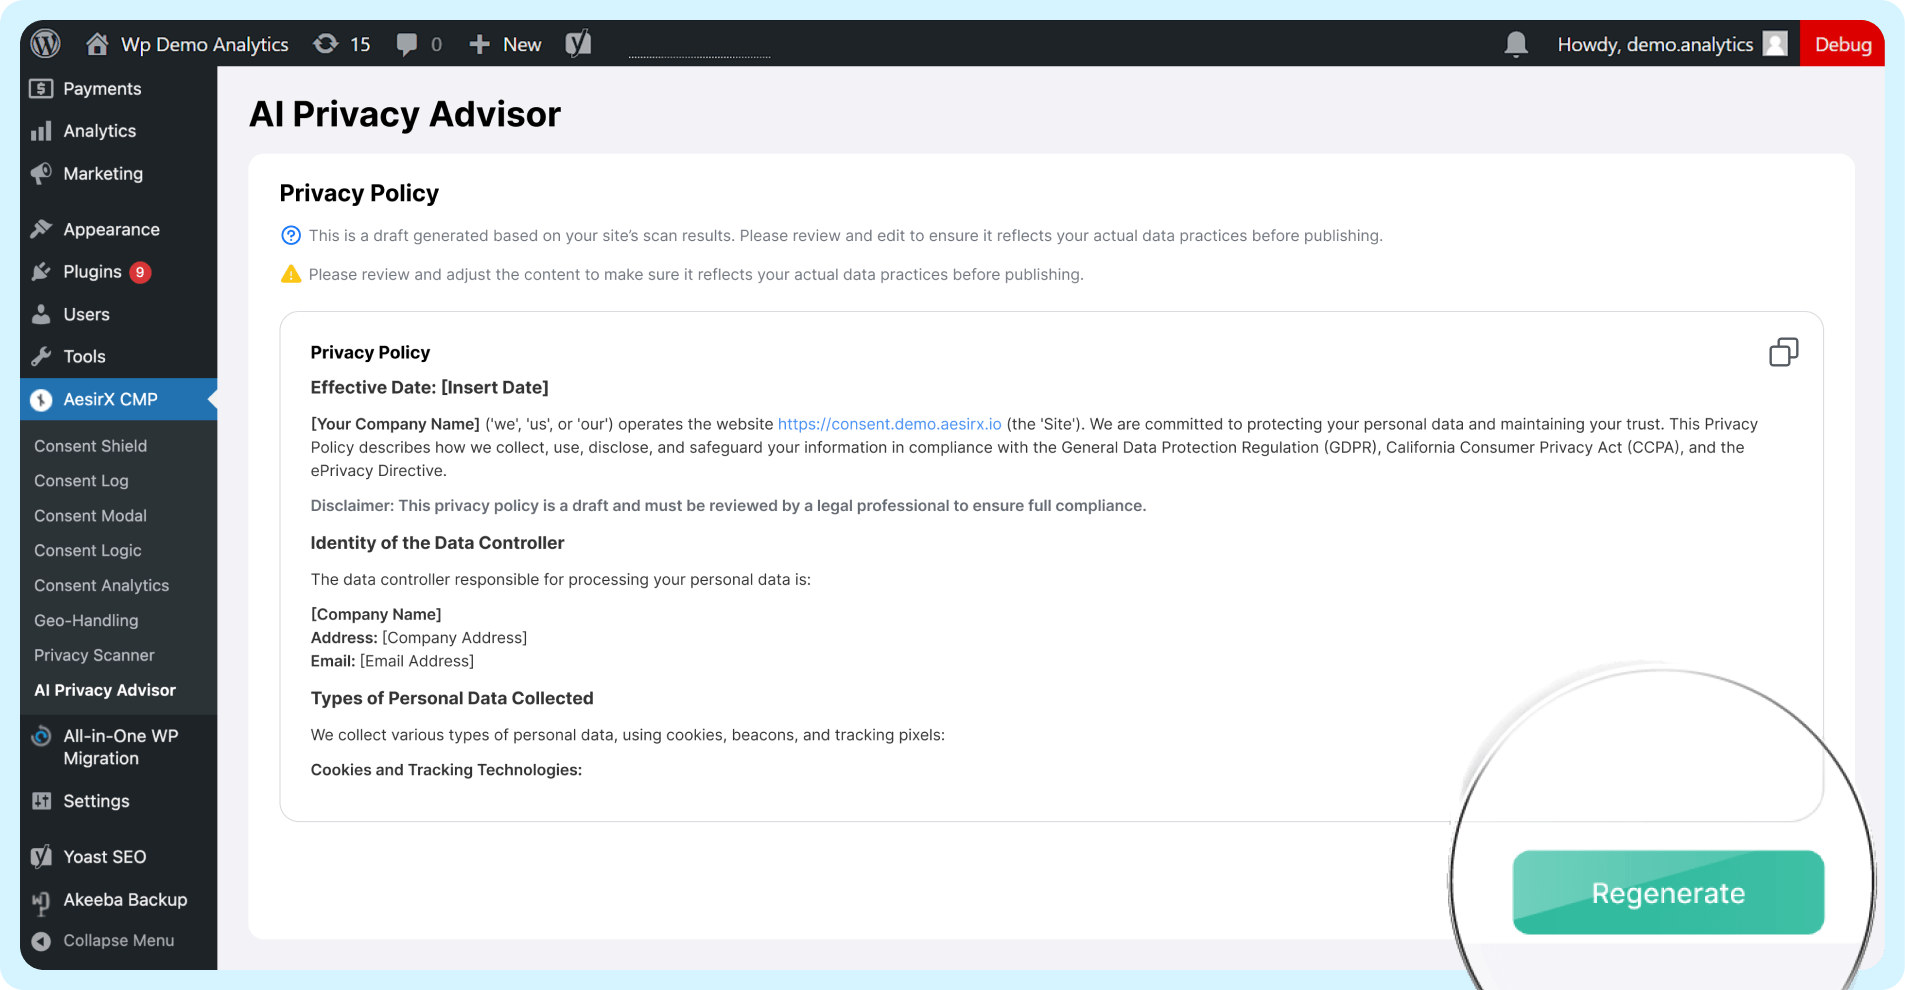Image resolution: width=1905 pixels, height=990 pixels.
Task: Click the Akeeba Backup sidebar item
Action: click(x=124, y=900)
